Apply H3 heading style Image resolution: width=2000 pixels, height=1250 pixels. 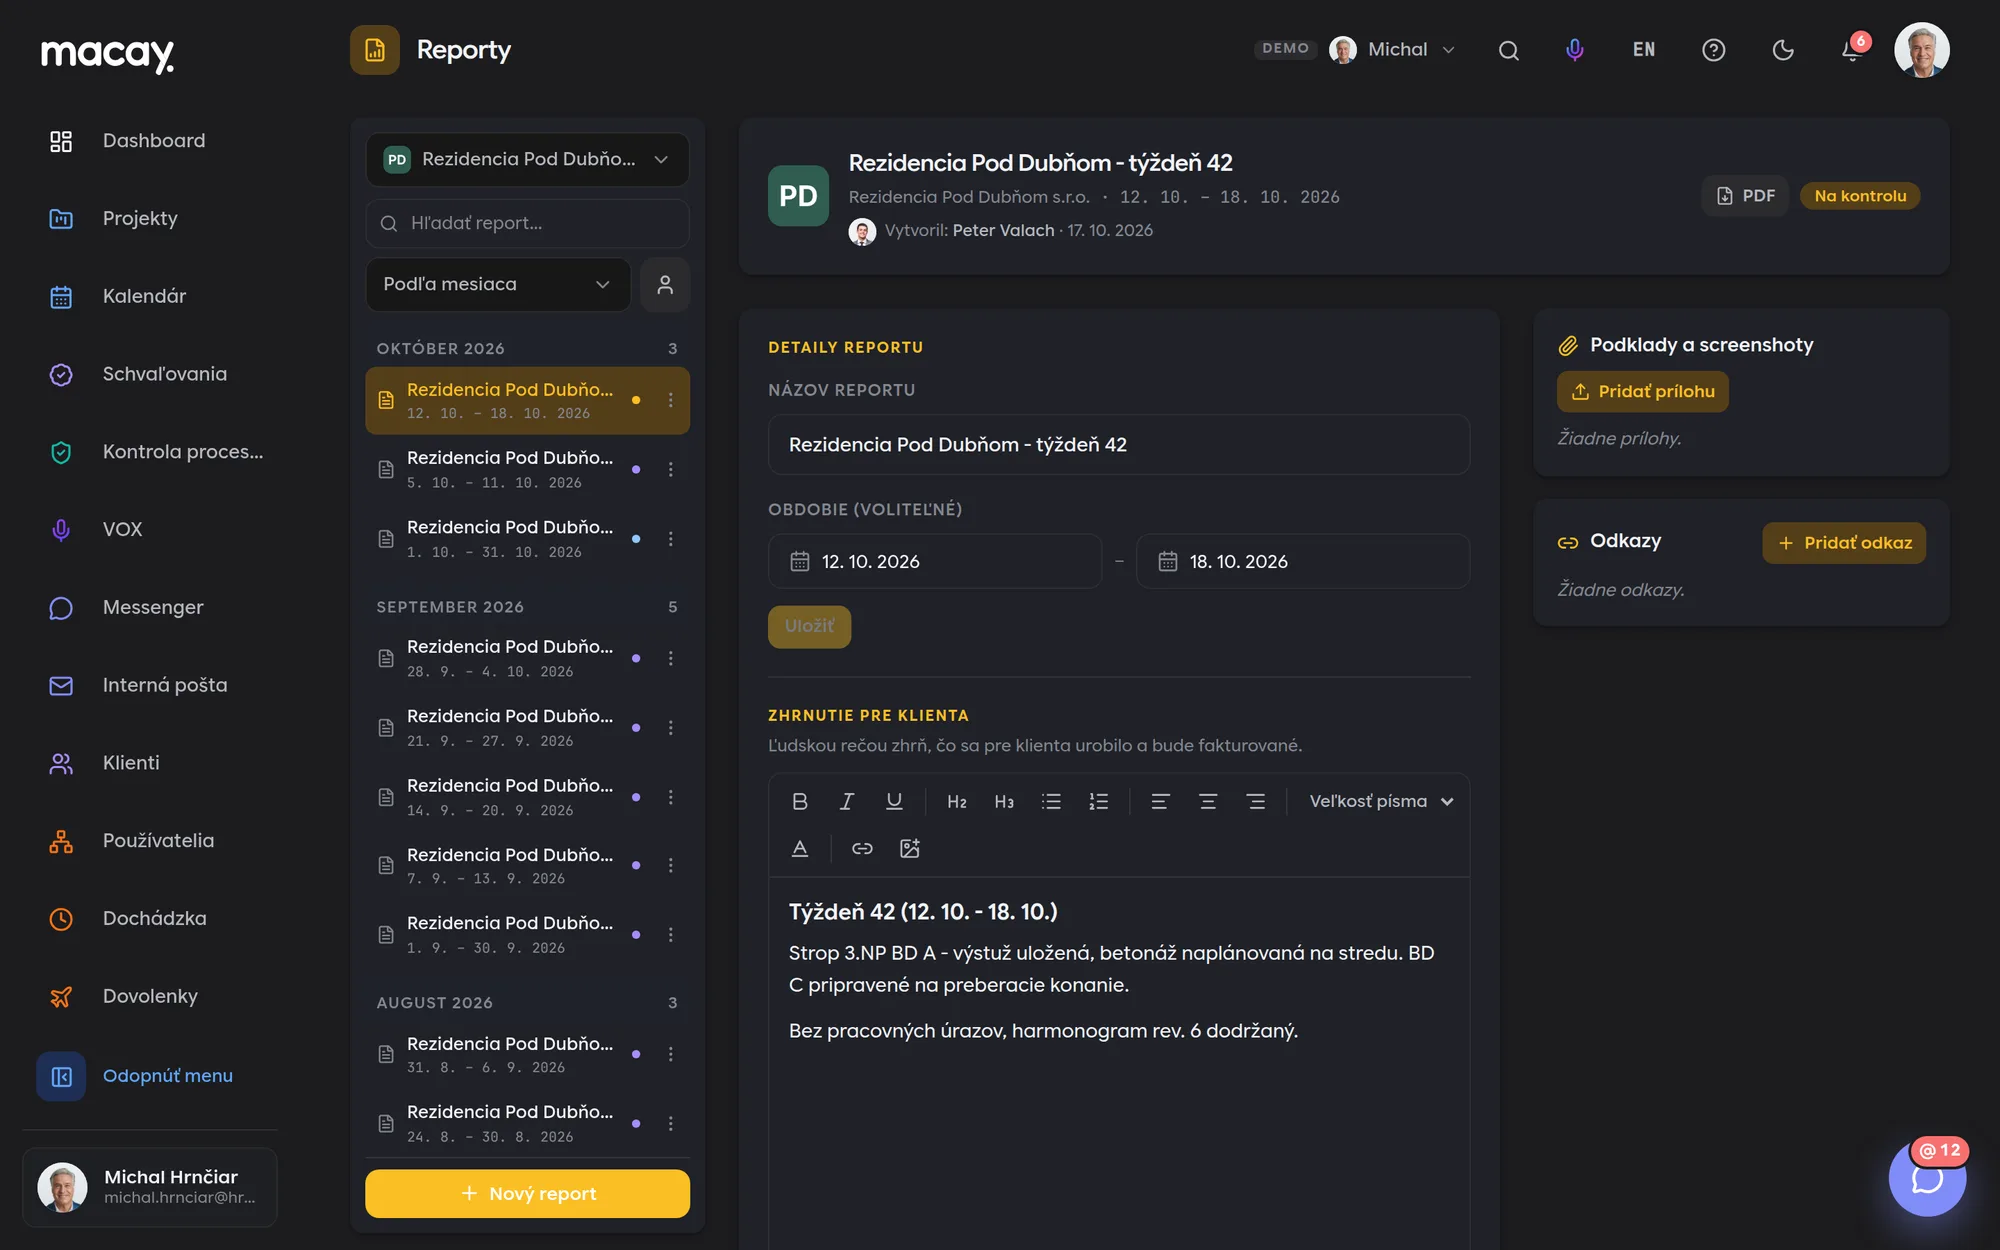[1004, 801]
